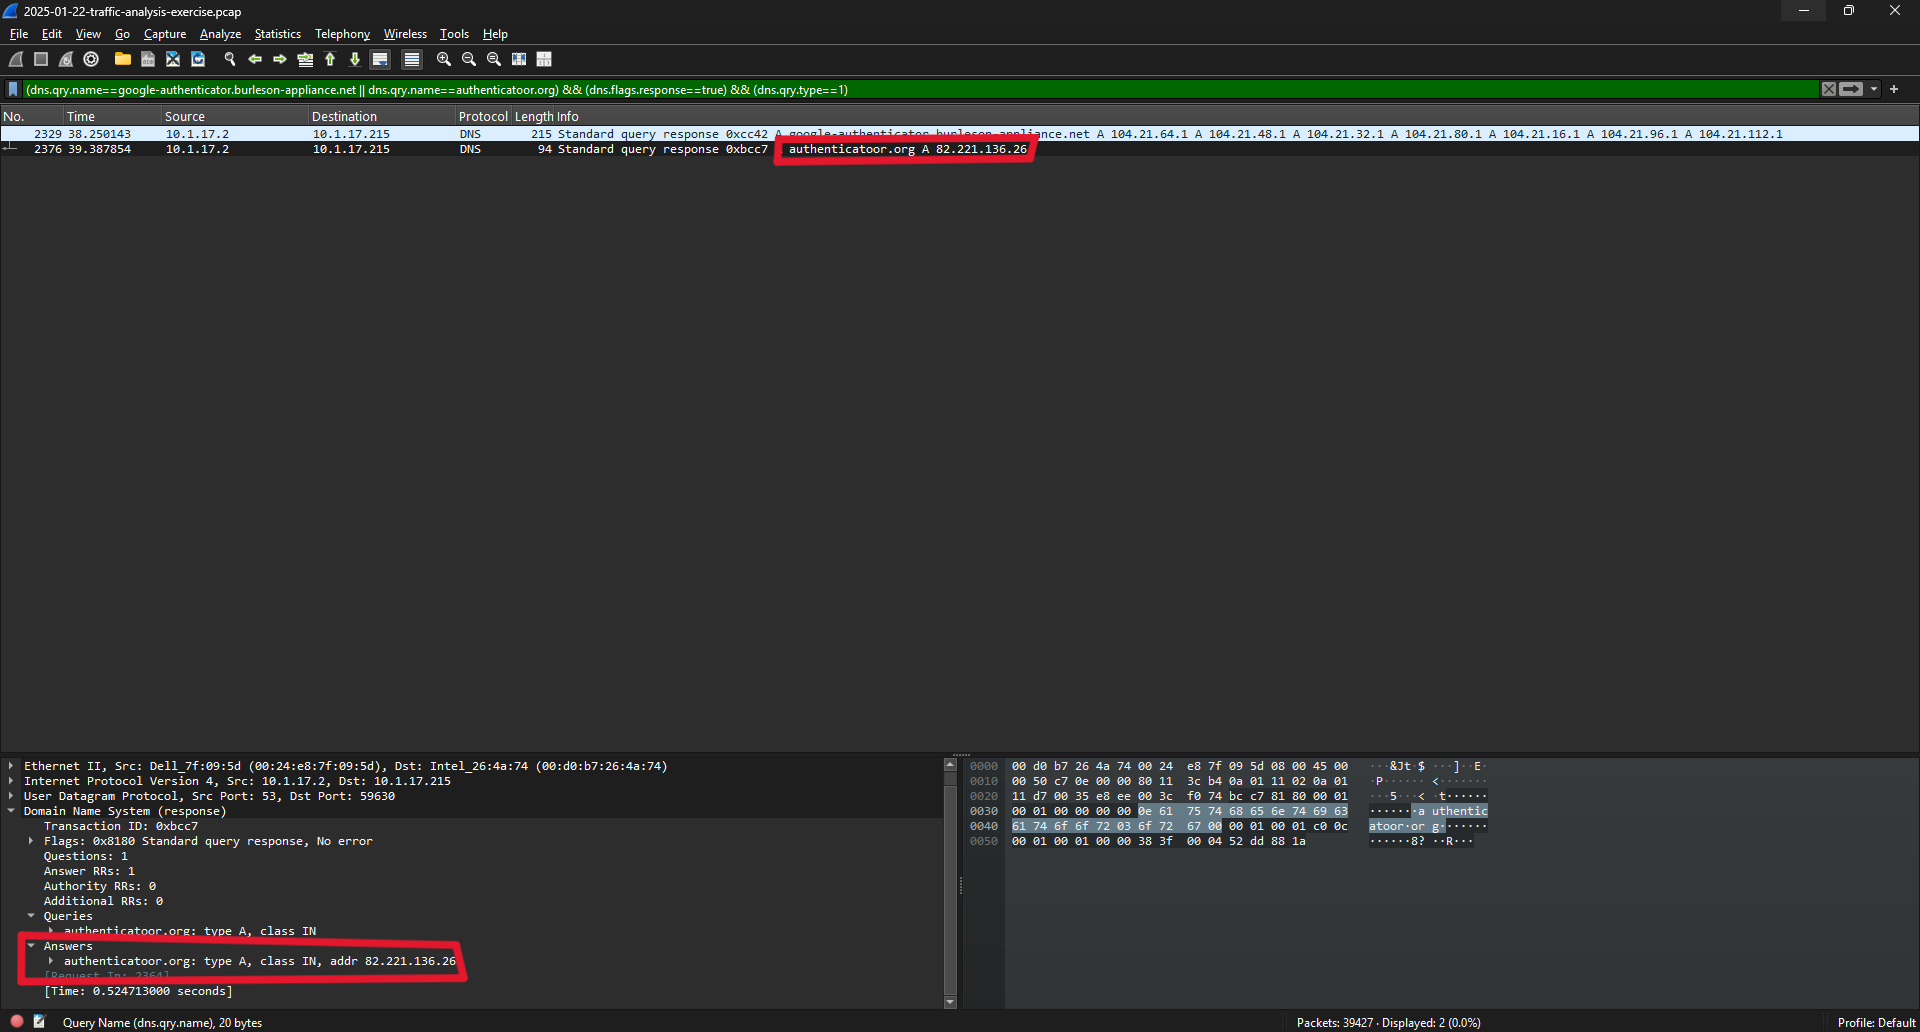The image size is (1920, 1032).
Task: Expand the Flags 0x8180 field
Action: (31, 841)
